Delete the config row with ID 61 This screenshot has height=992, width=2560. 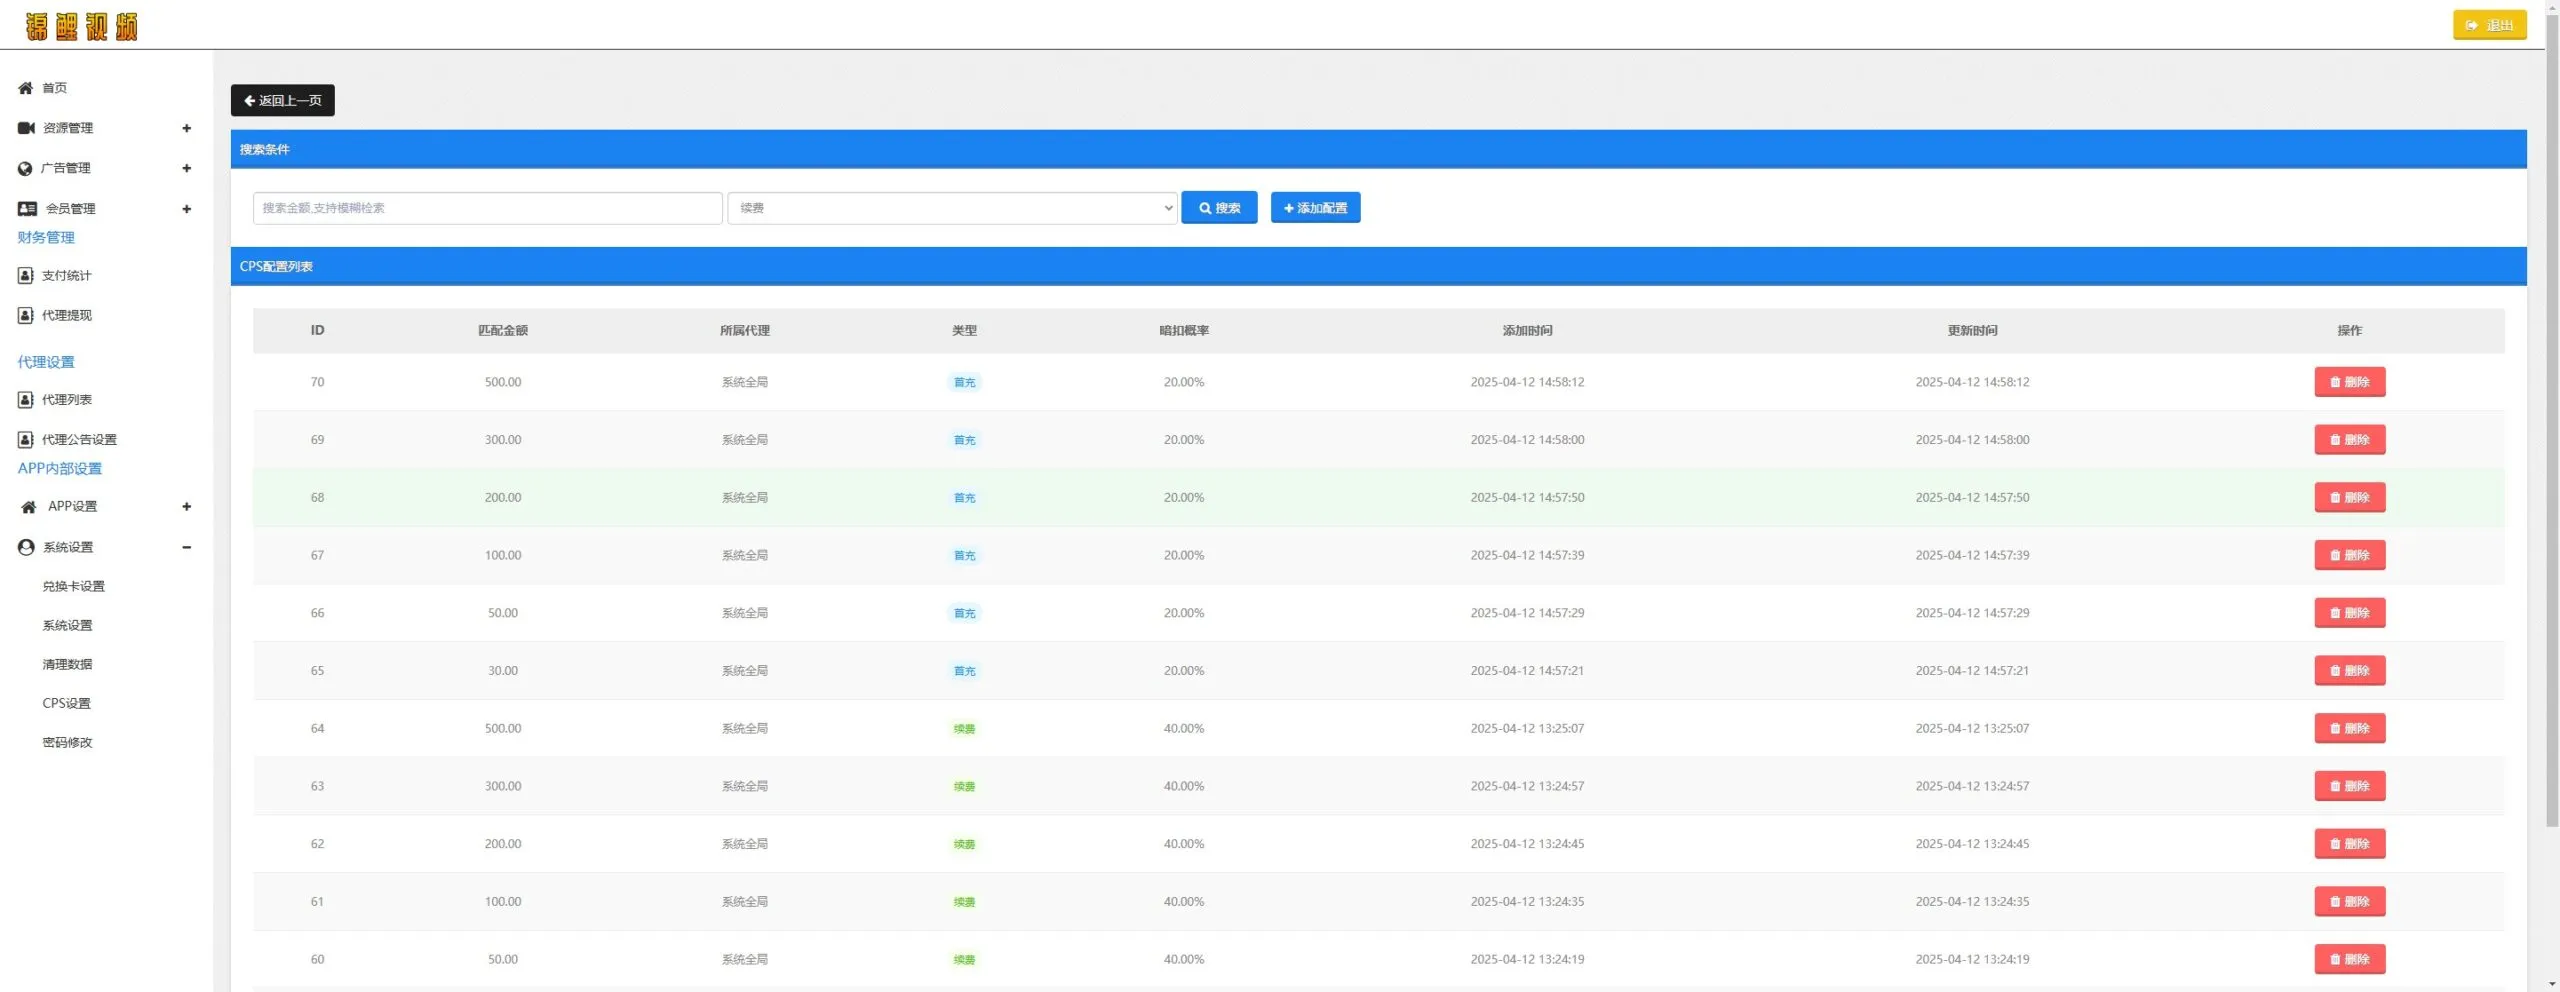(2349, 902)
